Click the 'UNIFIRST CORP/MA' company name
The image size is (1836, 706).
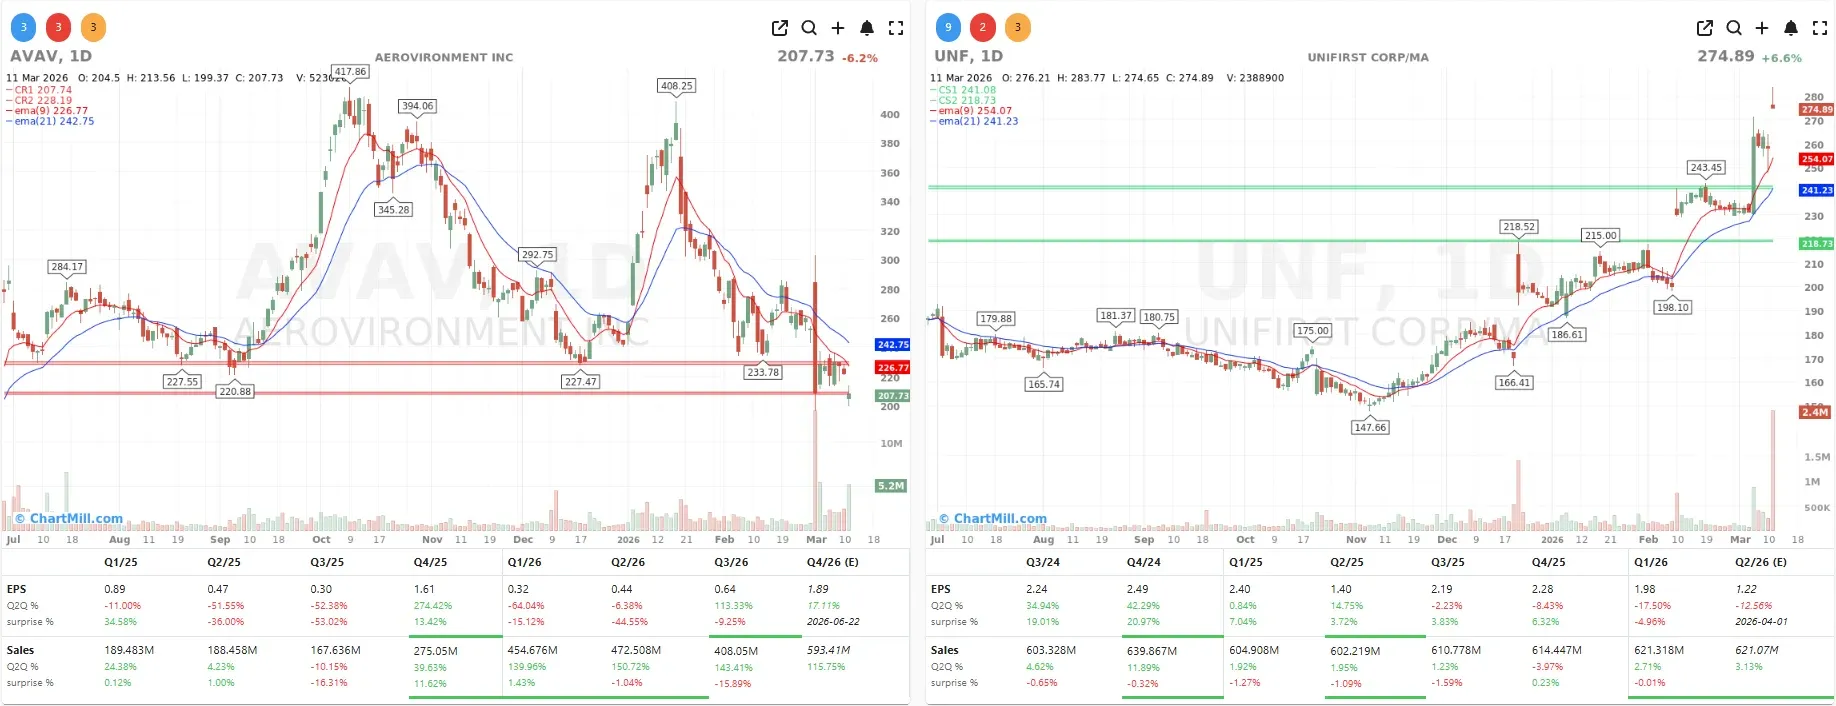point(1368,57)
